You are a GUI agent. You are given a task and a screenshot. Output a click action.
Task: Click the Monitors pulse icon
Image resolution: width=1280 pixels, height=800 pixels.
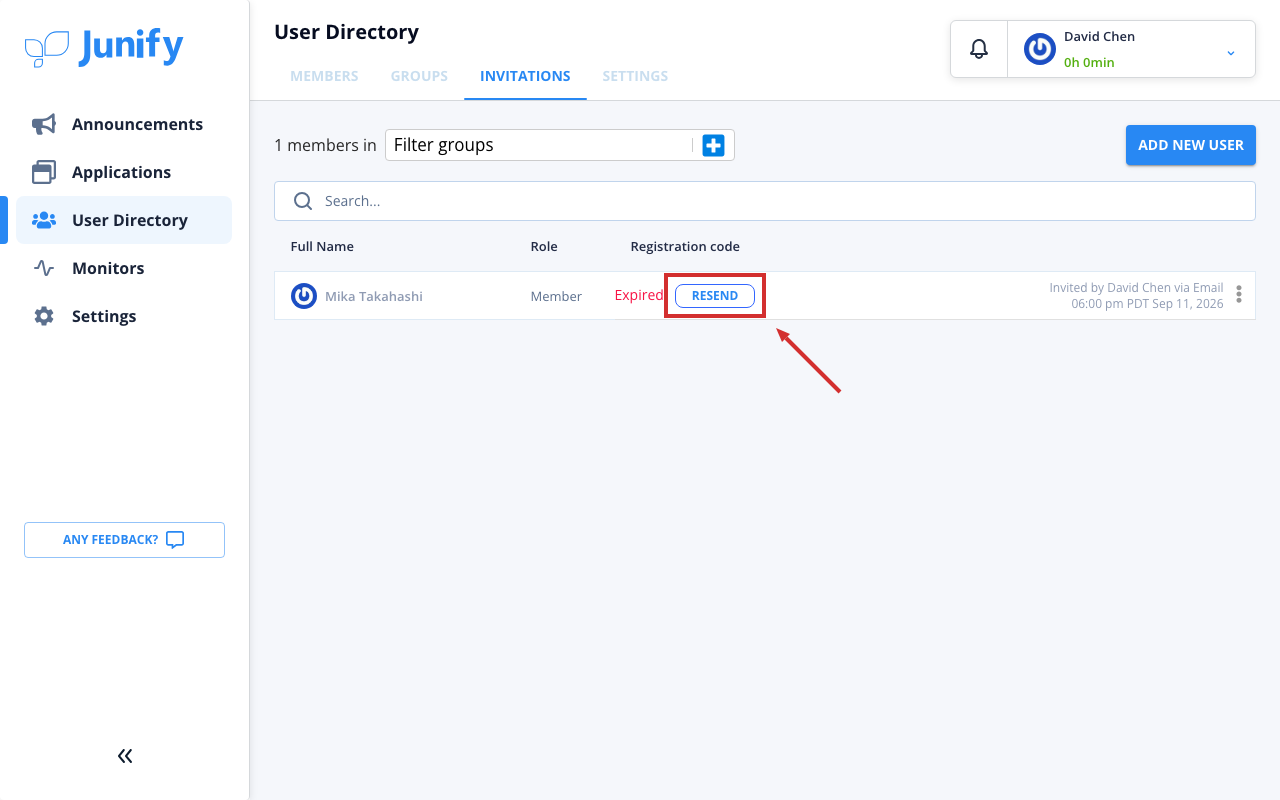tap(44, 268)
